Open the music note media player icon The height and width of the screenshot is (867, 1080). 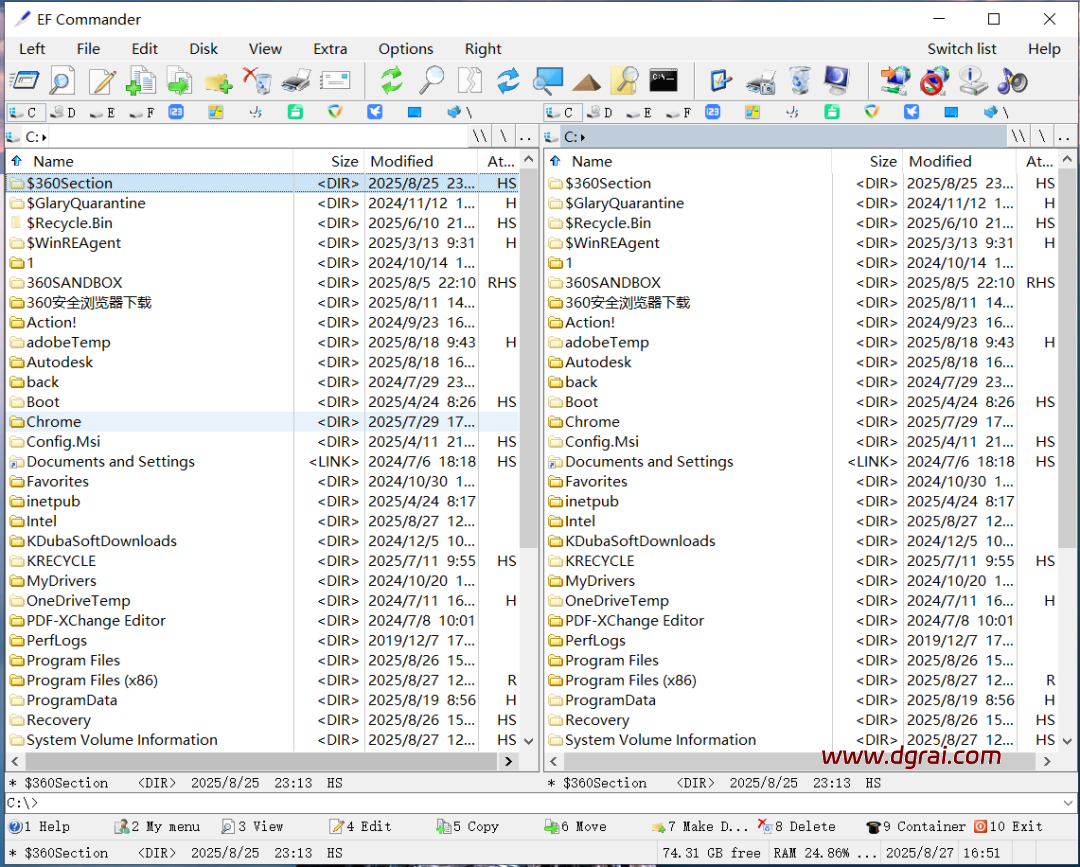(1012, 81)
